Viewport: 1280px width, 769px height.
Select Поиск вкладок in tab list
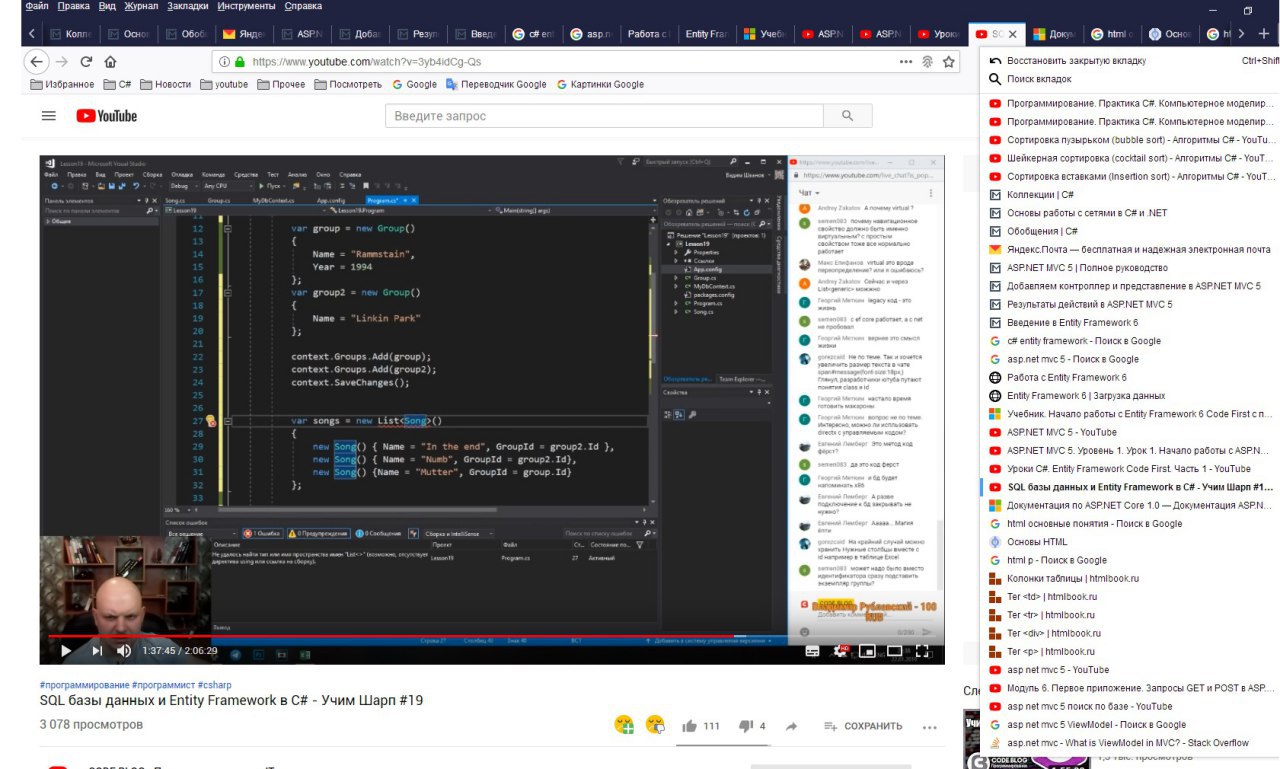tap(1130, 79)
